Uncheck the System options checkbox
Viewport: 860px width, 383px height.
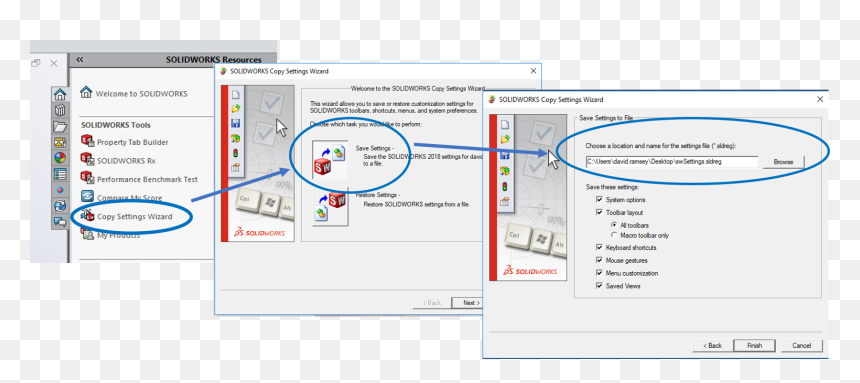[x=598, y=200]
